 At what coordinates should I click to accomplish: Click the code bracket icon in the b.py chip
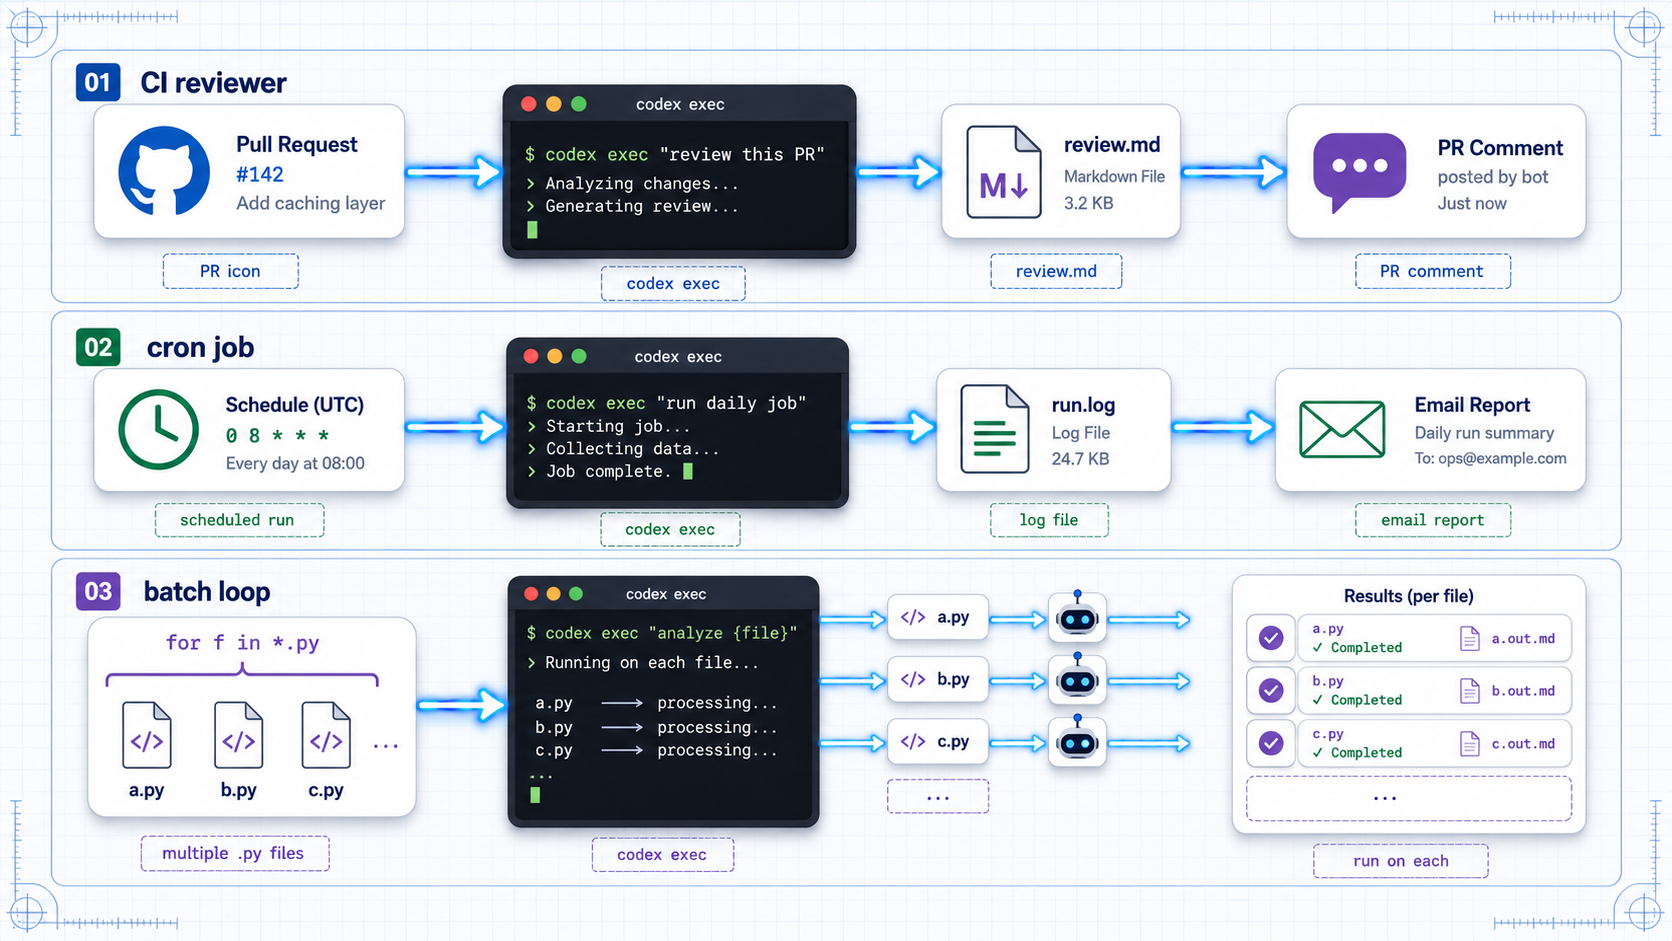tap(913, 679)
